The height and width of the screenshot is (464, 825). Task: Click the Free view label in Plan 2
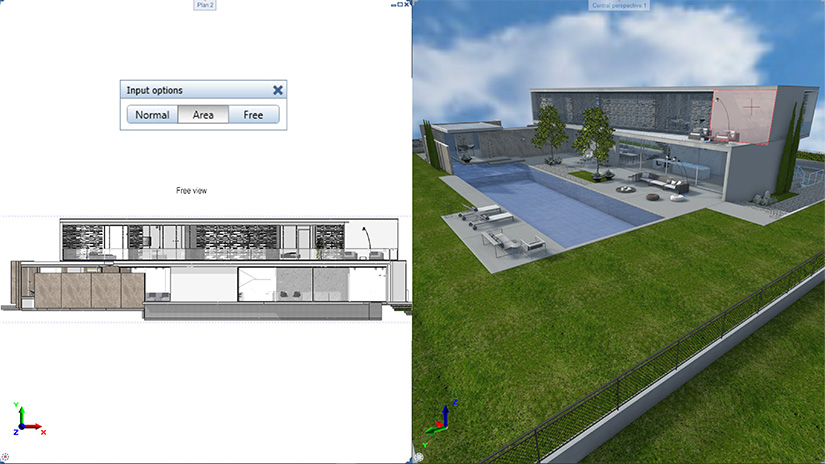[192, 190]
